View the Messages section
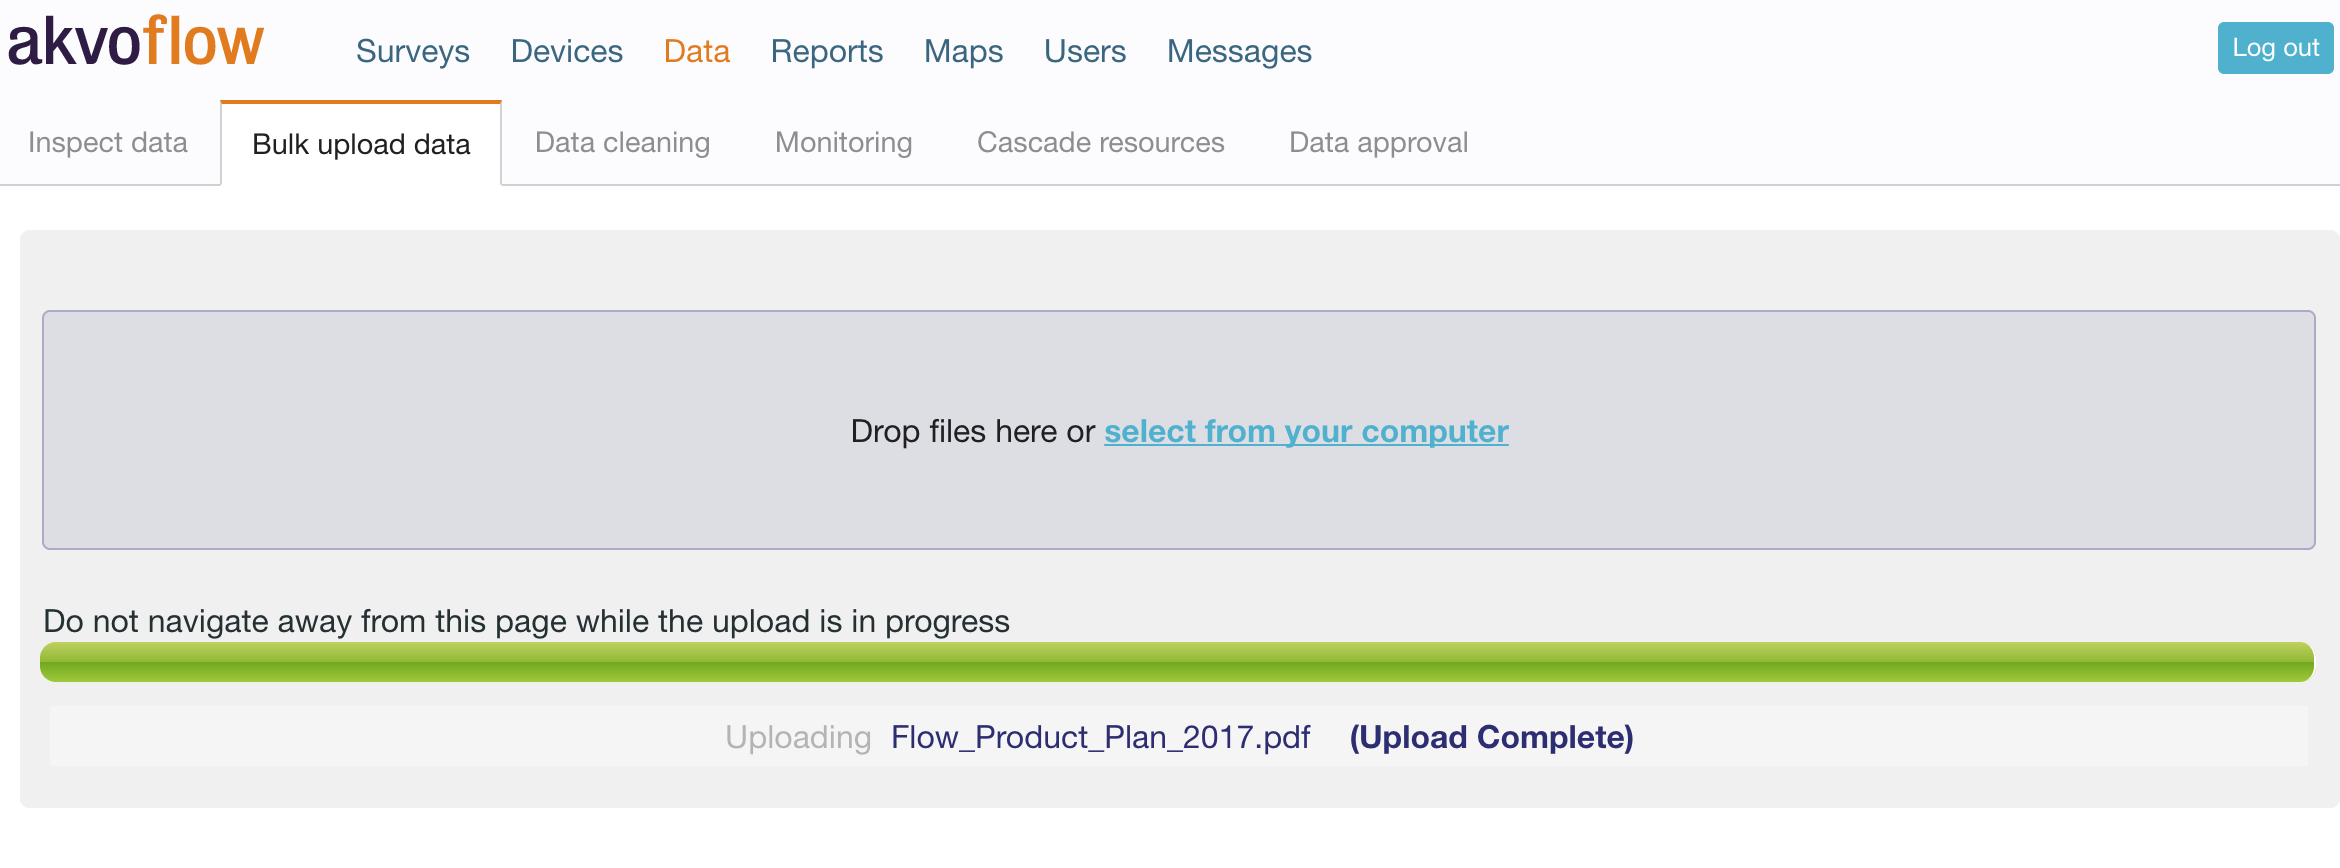 [x=1239, y=51]
